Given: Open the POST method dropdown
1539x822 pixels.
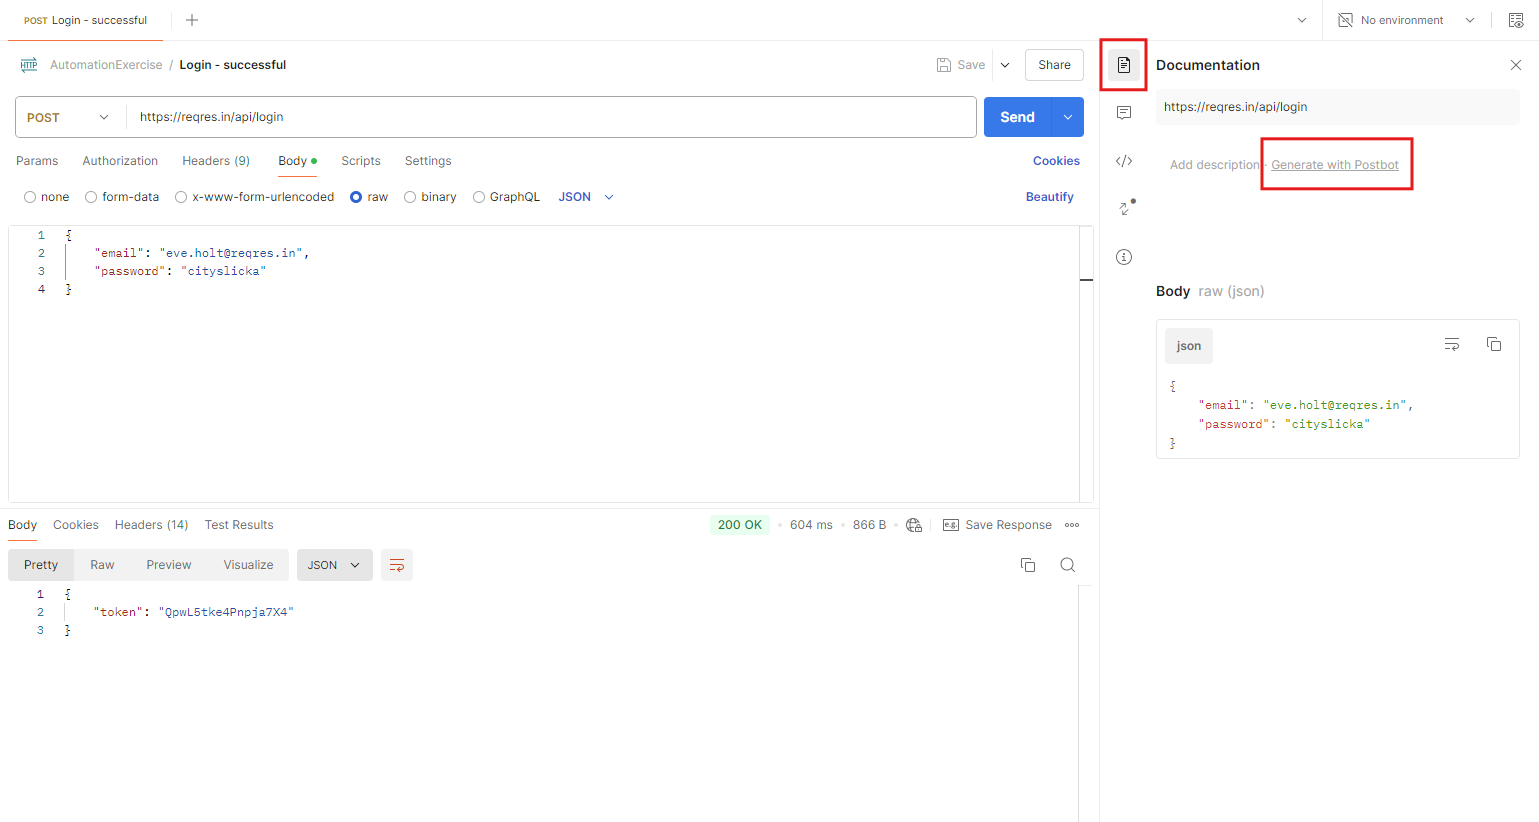Looking at the screenshot, I should 69,117.
